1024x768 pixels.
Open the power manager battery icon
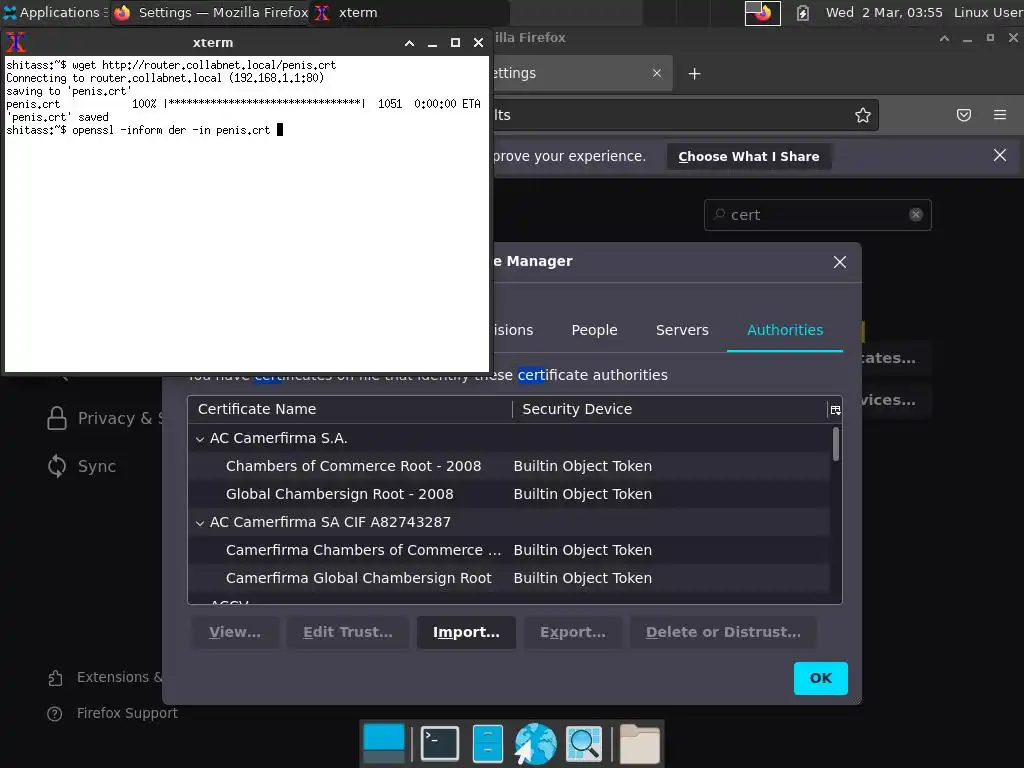pos(803,12)
